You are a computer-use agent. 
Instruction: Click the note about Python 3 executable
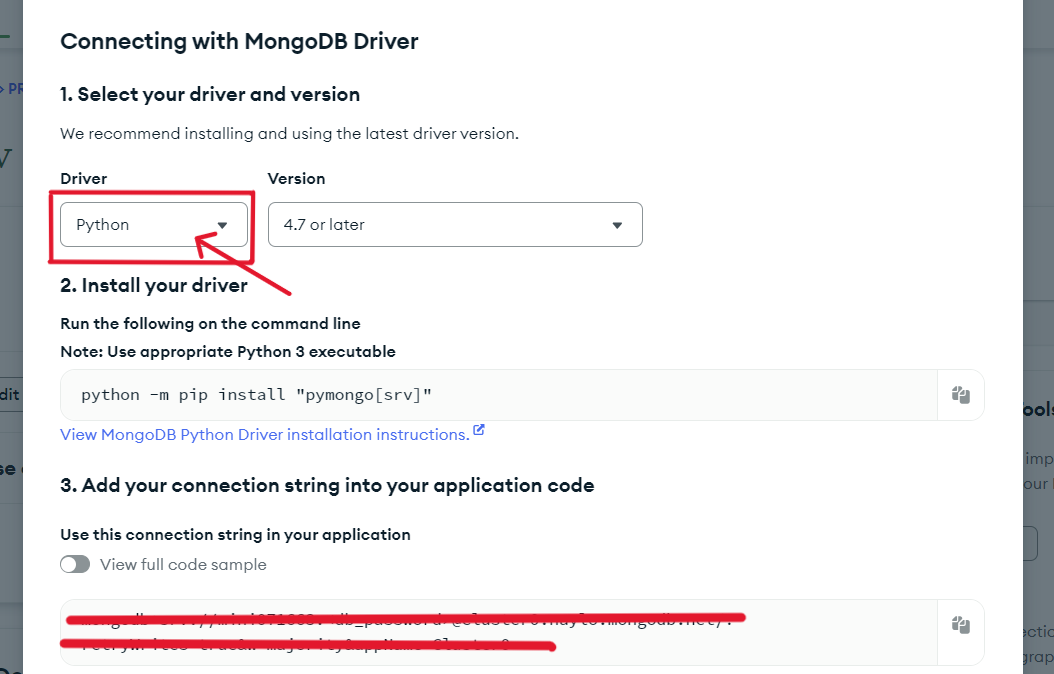[x=228, y=351]
